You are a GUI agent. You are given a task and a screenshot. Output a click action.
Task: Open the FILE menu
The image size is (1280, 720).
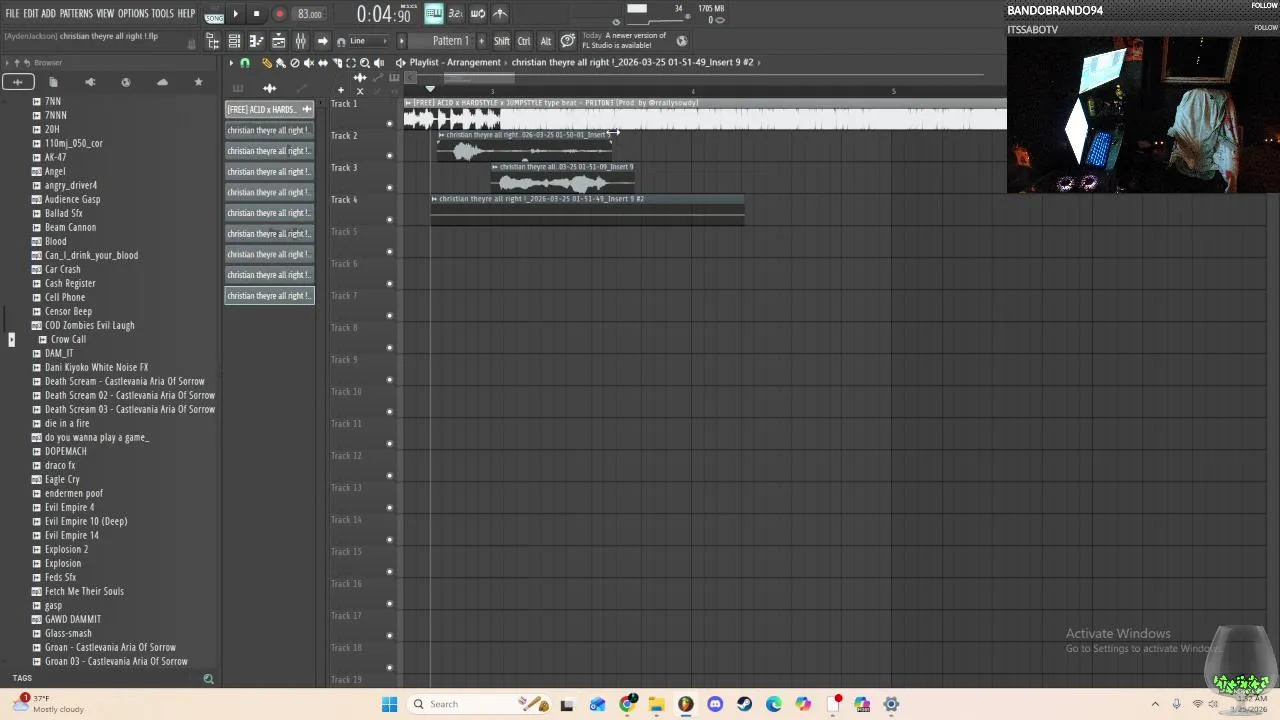(12, 14)
